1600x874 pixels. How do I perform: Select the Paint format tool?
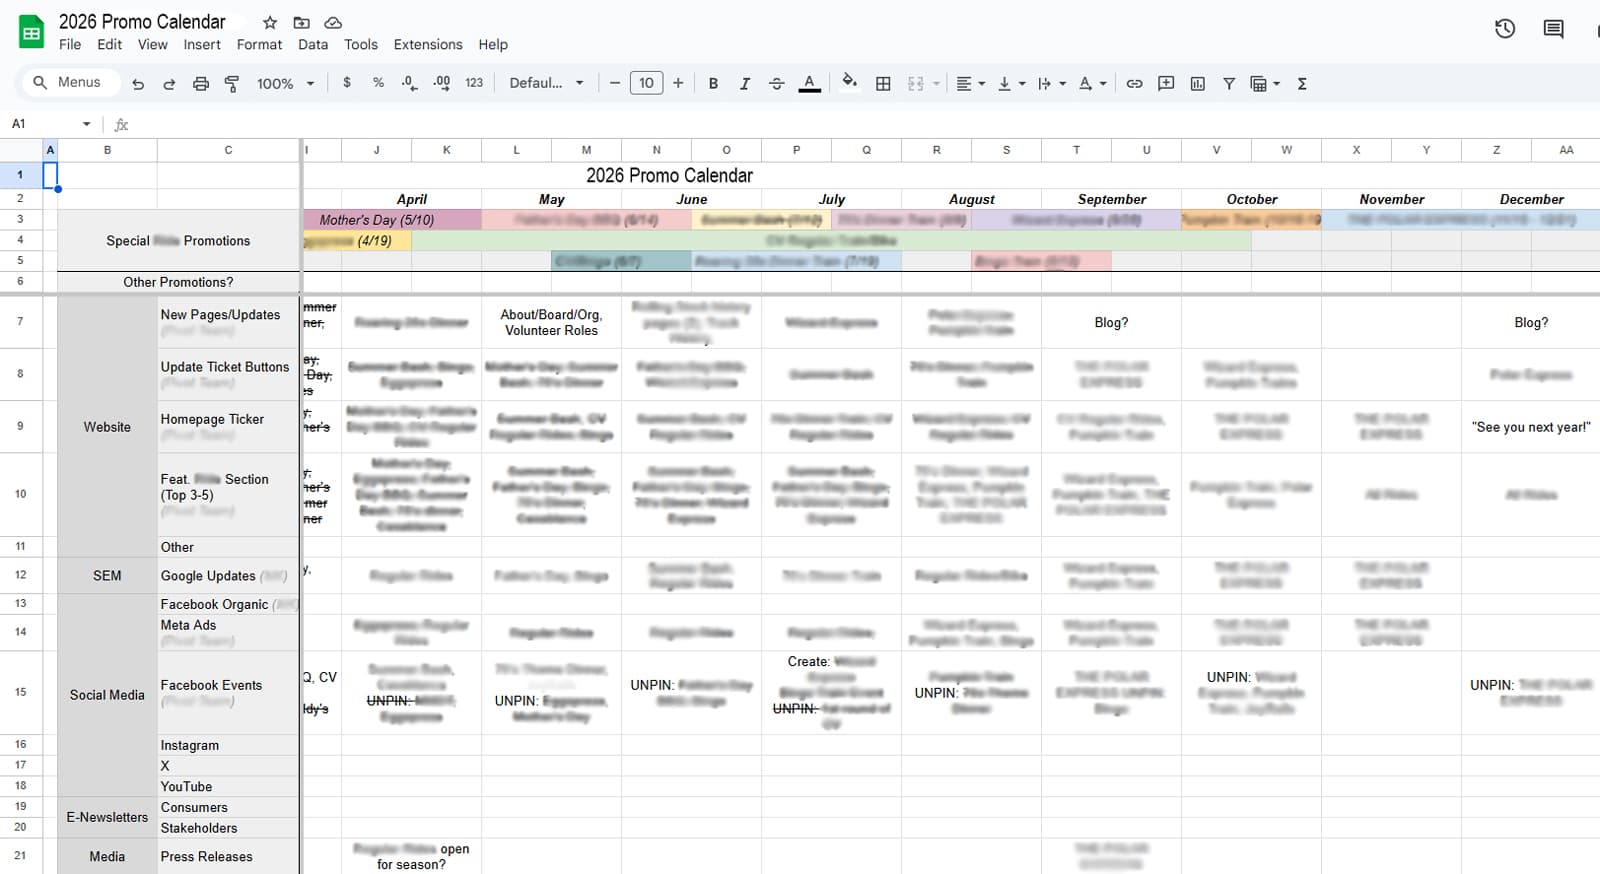point(232,84)
